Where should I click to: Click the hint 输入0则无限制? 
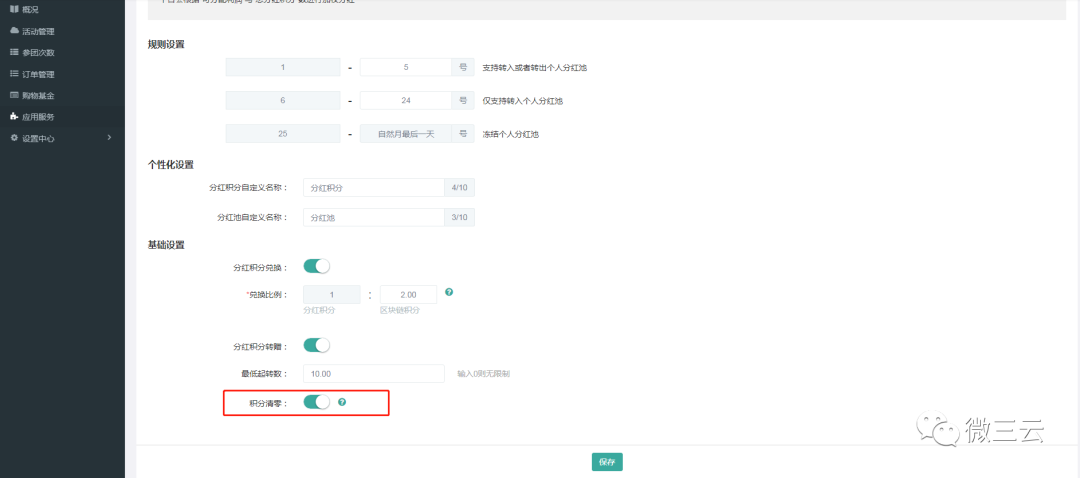(484, 374)
